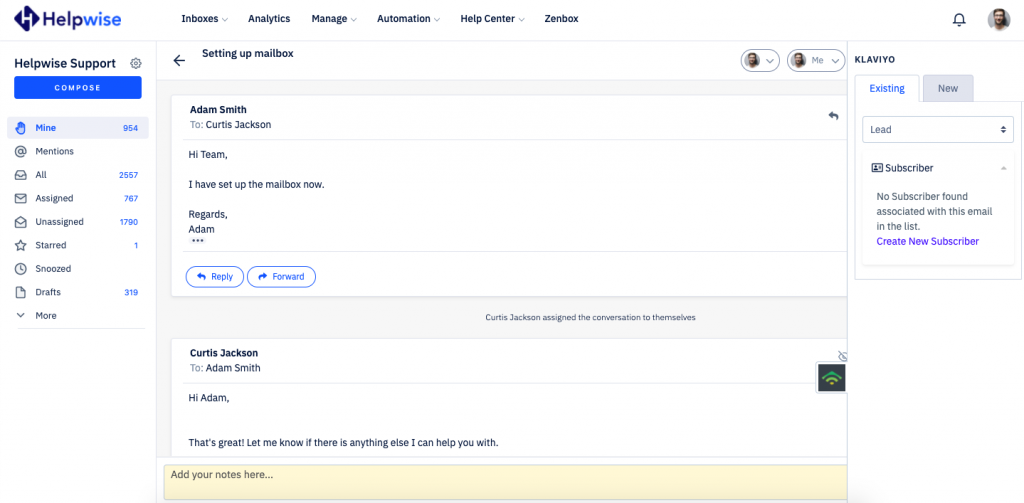Click the green wifi widget icon
1024x503 pixels.
(x=831, y=377)
